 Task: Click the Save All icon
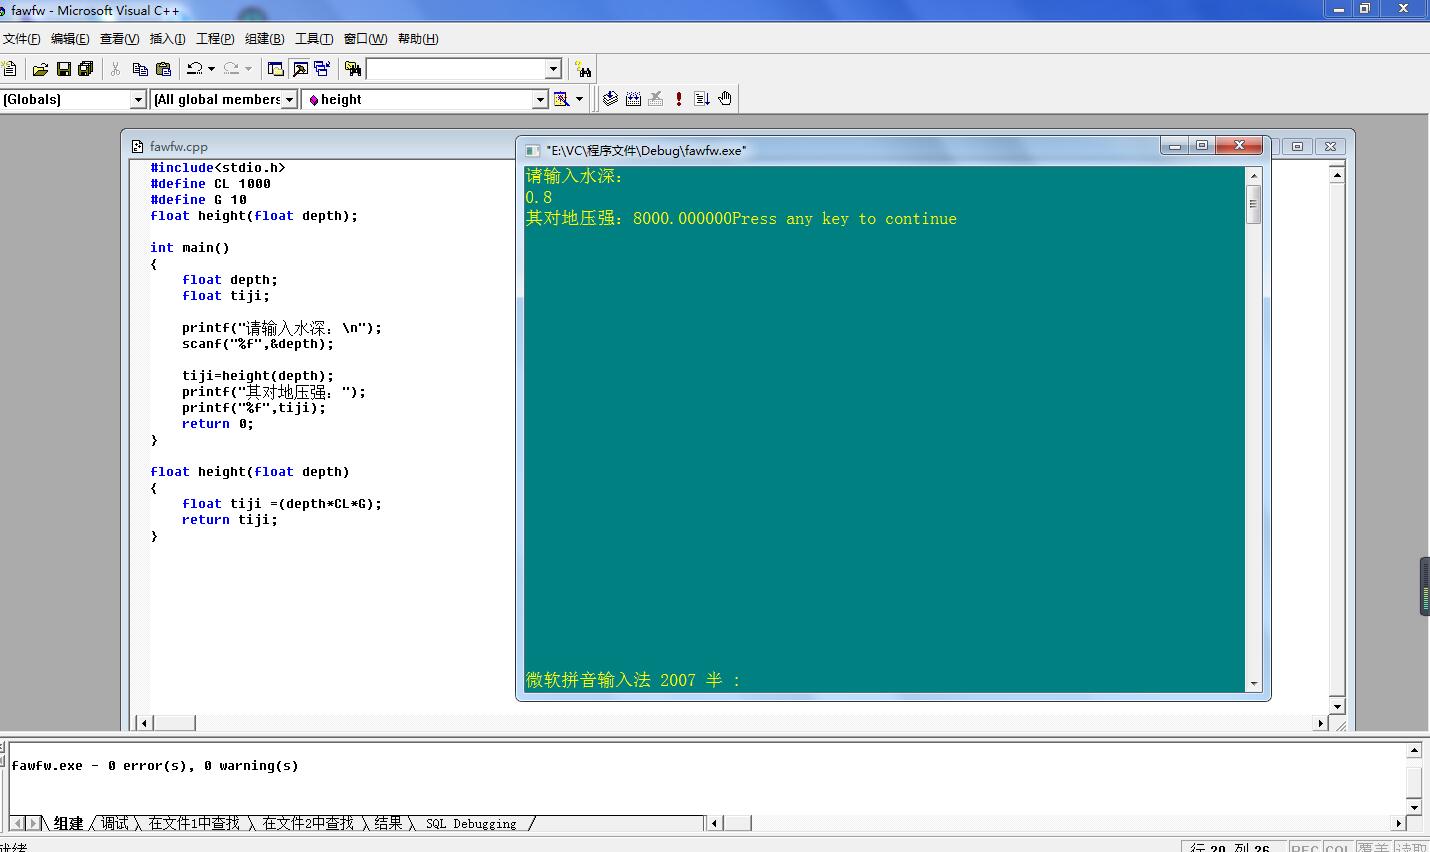coord(86,69)
